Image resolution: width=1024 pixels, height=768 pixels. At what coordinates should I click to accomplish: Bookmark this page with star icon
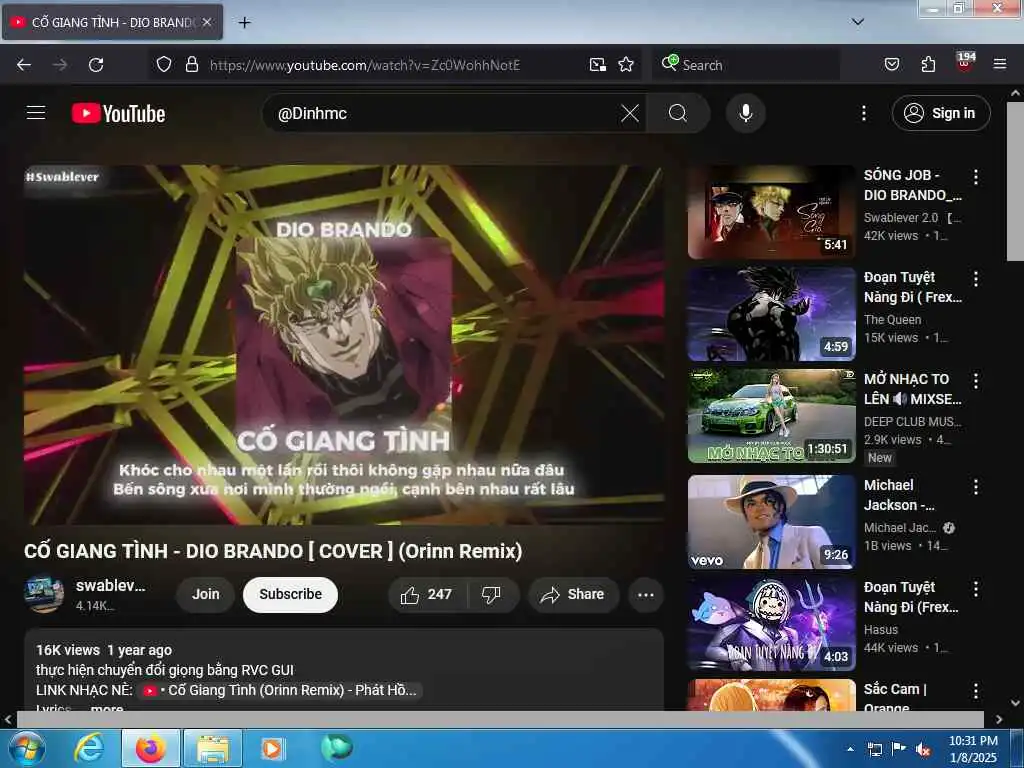pyautogui.click(x=626, y=64)
